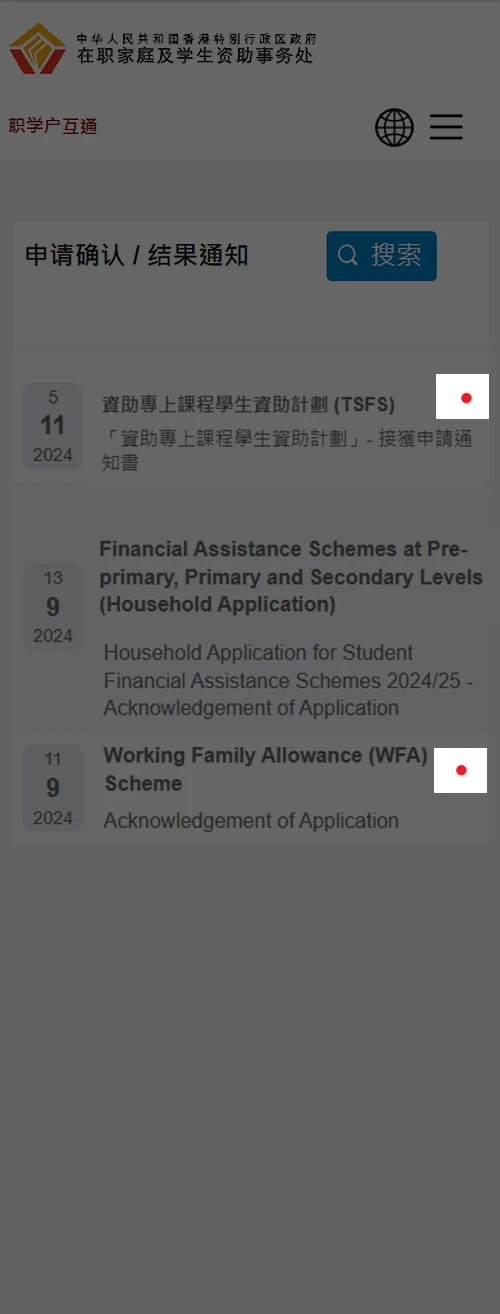This screenshot has height=1314, width=500.
Task: Open the 接獲申請通知書 description under TSFS
Action: pos(287,450)
